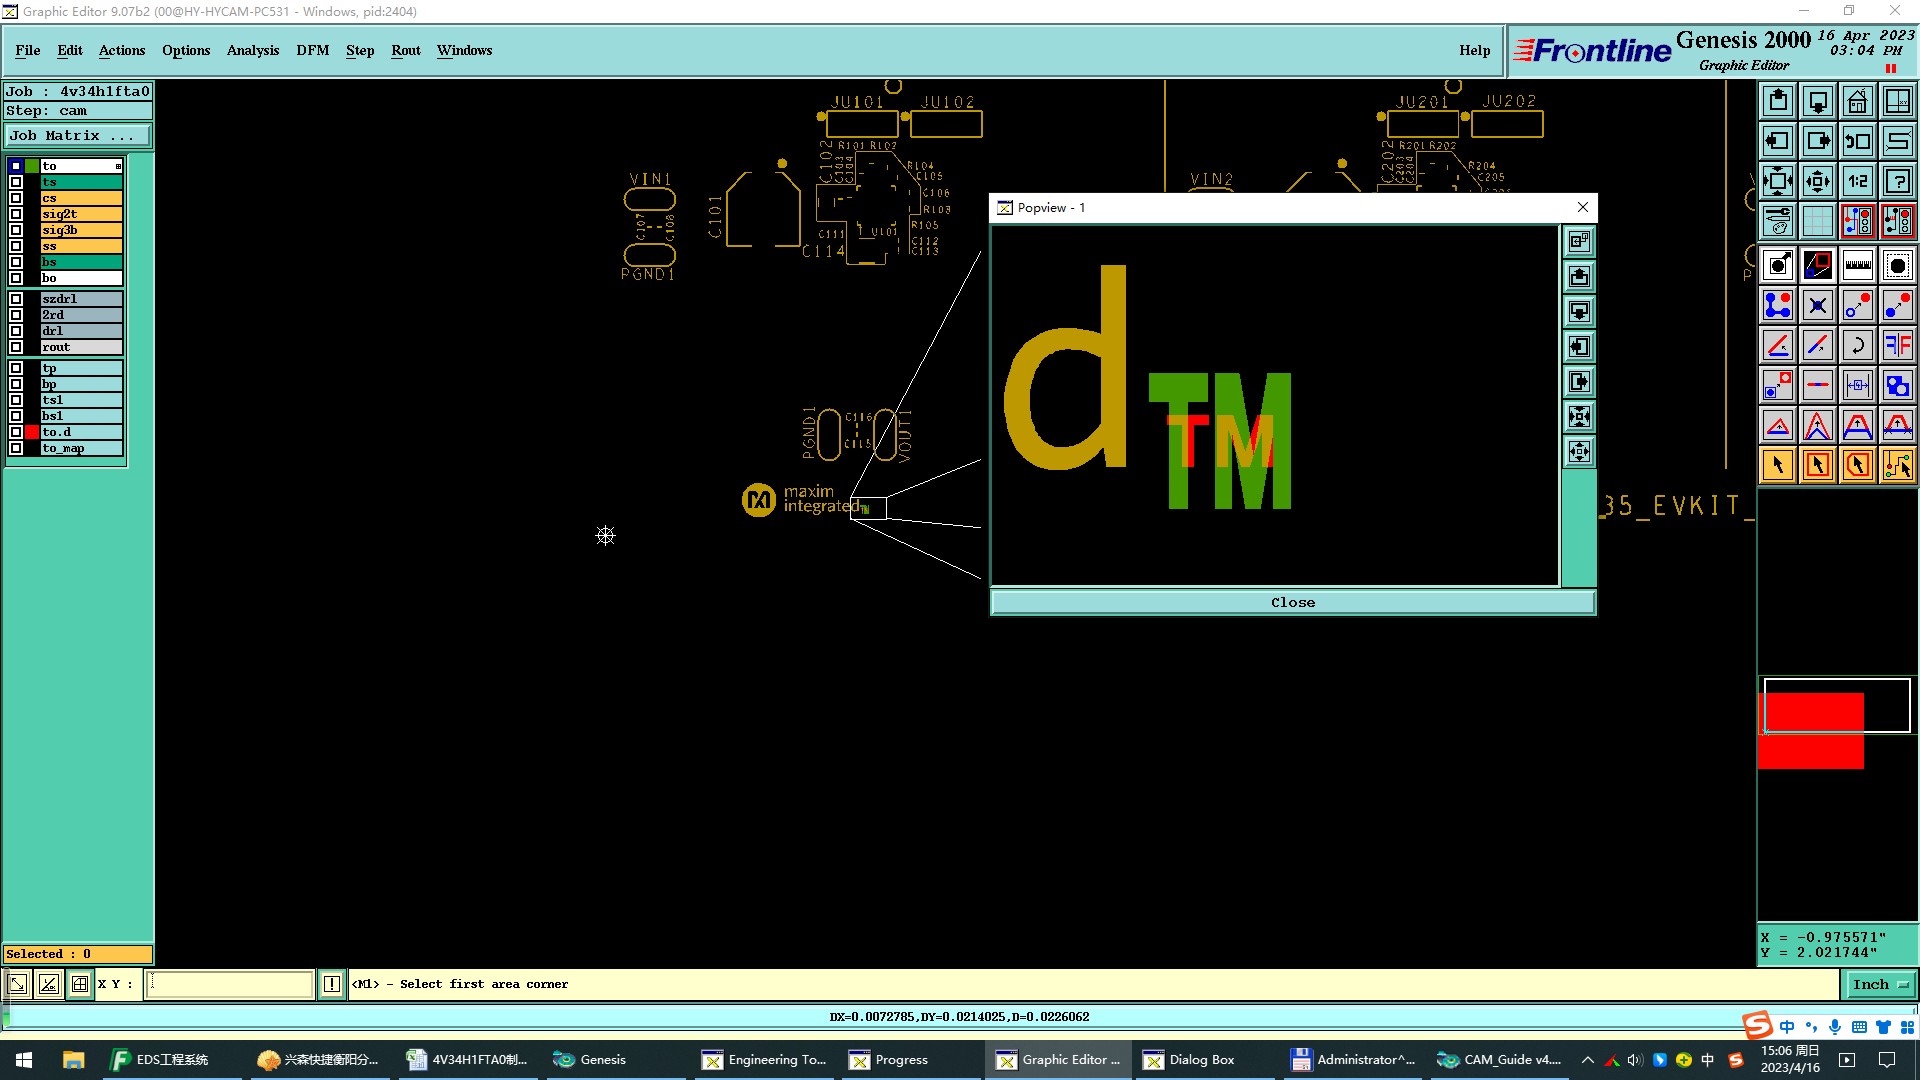Open the Options menu
The width and height of the screenshot is (1920, 1080).
186,50
